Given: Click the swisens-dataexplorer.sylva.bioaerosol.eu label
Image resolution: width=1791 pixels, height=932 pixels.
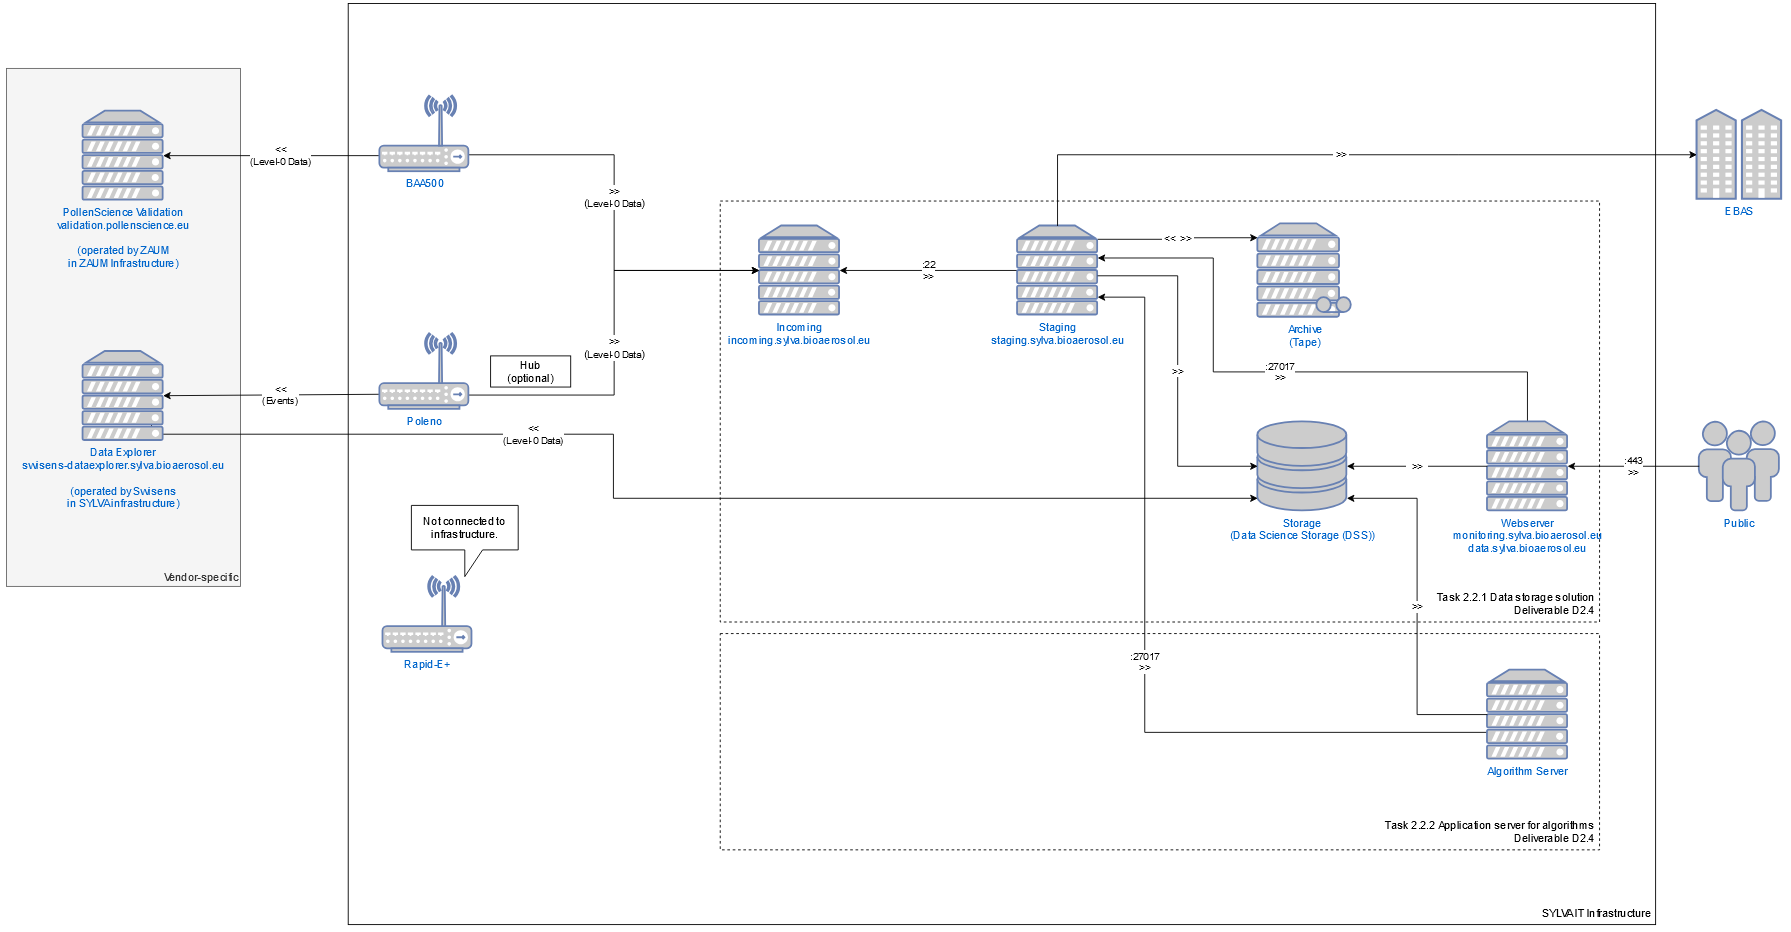Looking at the screenshot, I should point(123,466).
